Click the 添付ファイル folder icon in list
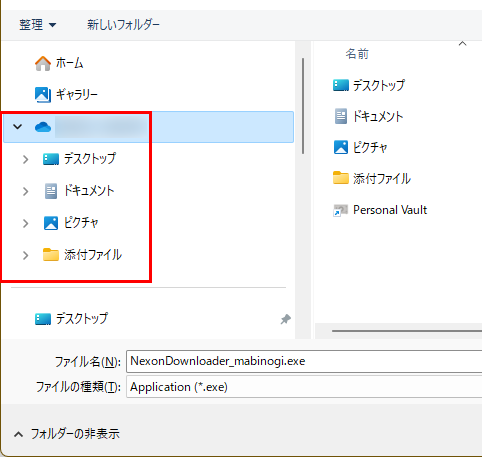482x457 pixels. tap(341, 178)
